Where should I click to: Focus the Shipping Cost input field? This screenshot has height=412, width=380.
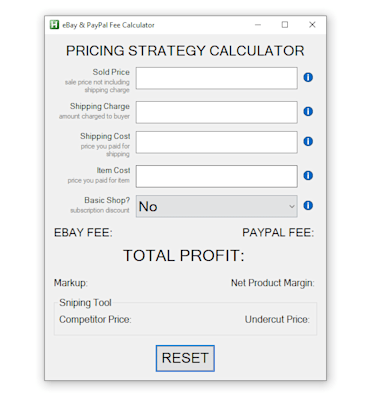217,142
